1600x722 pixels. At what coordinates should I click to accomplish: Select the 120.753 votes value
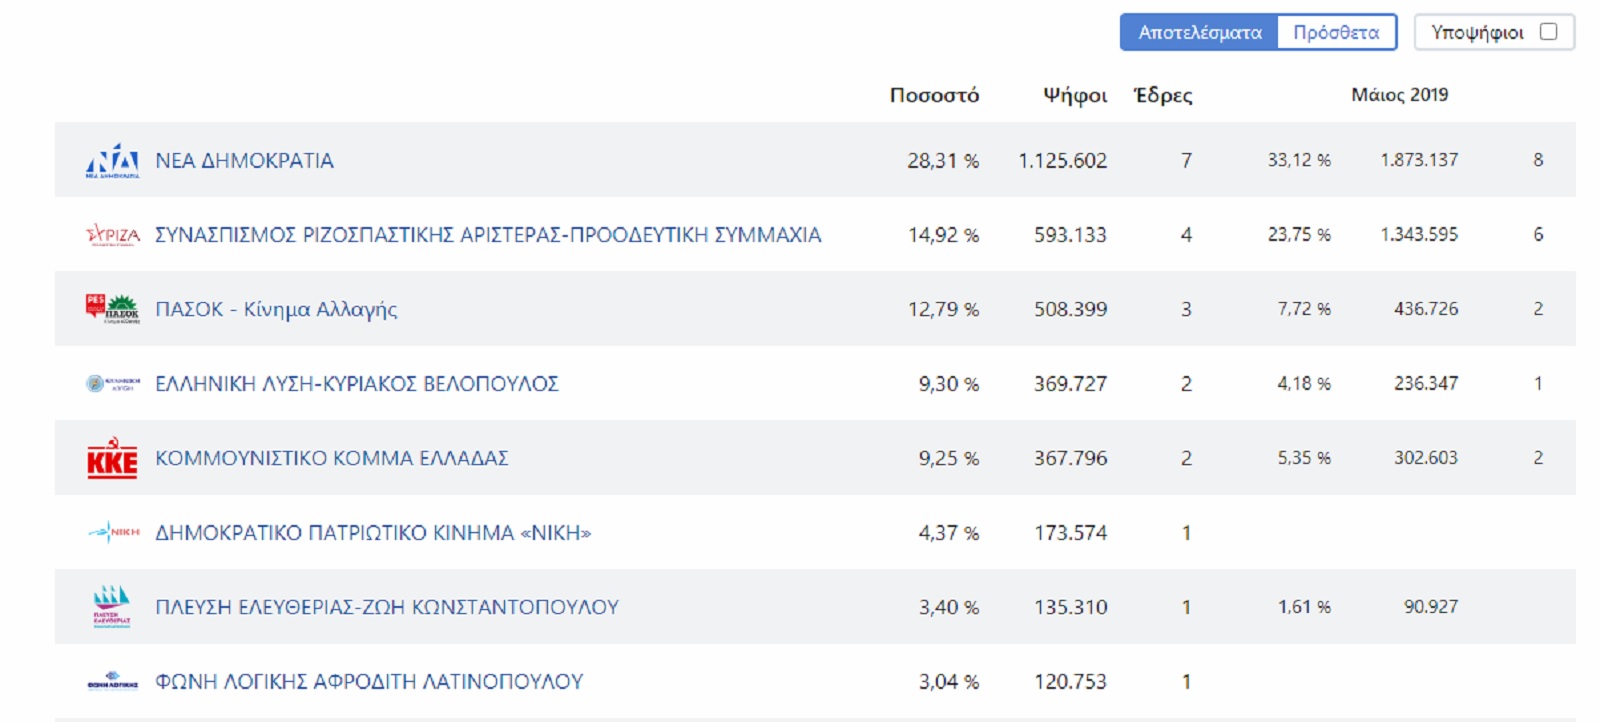pos(1070,681)
